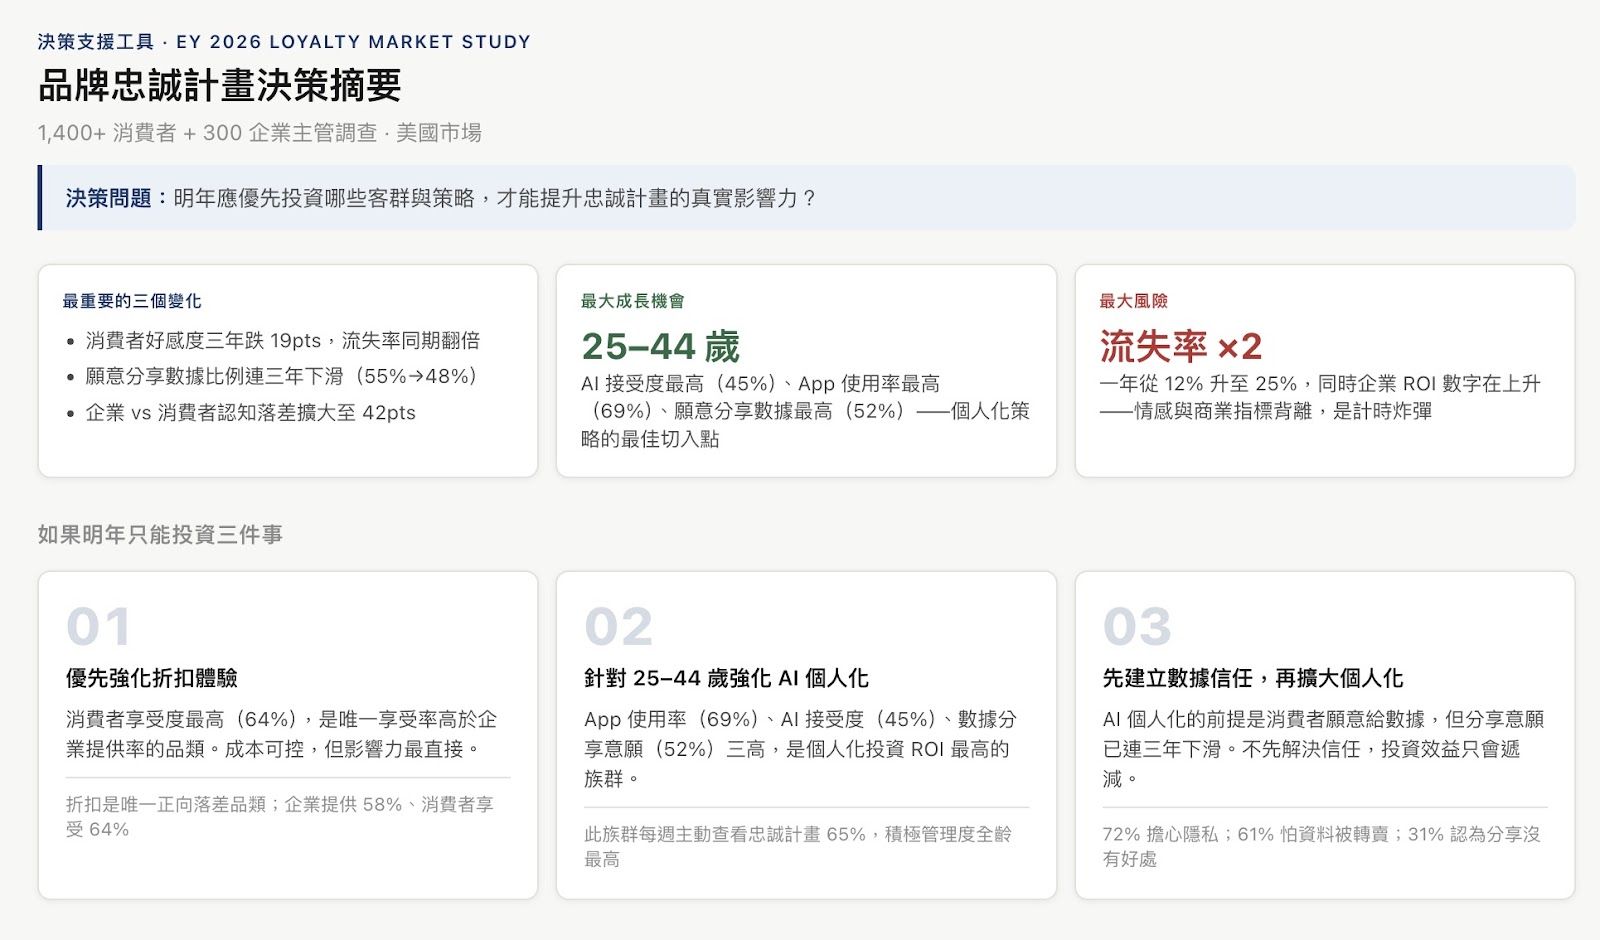This screenshot has height=940, width=1600.
Task: Click the 決策問題 banner text
Action: [441, 198]
